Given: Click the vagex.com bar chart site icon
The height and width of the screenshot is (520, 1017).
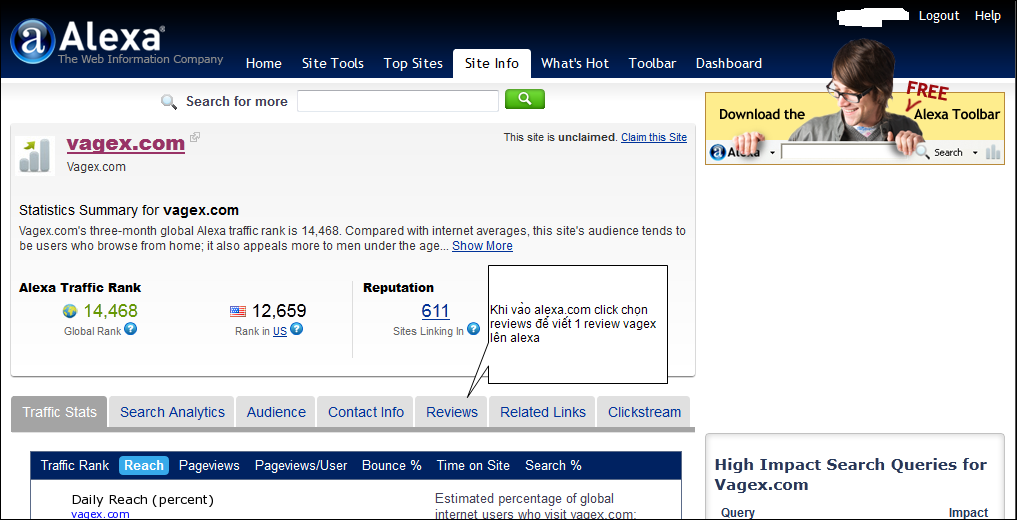Looking at the screenshot, I should pos(35,156).
